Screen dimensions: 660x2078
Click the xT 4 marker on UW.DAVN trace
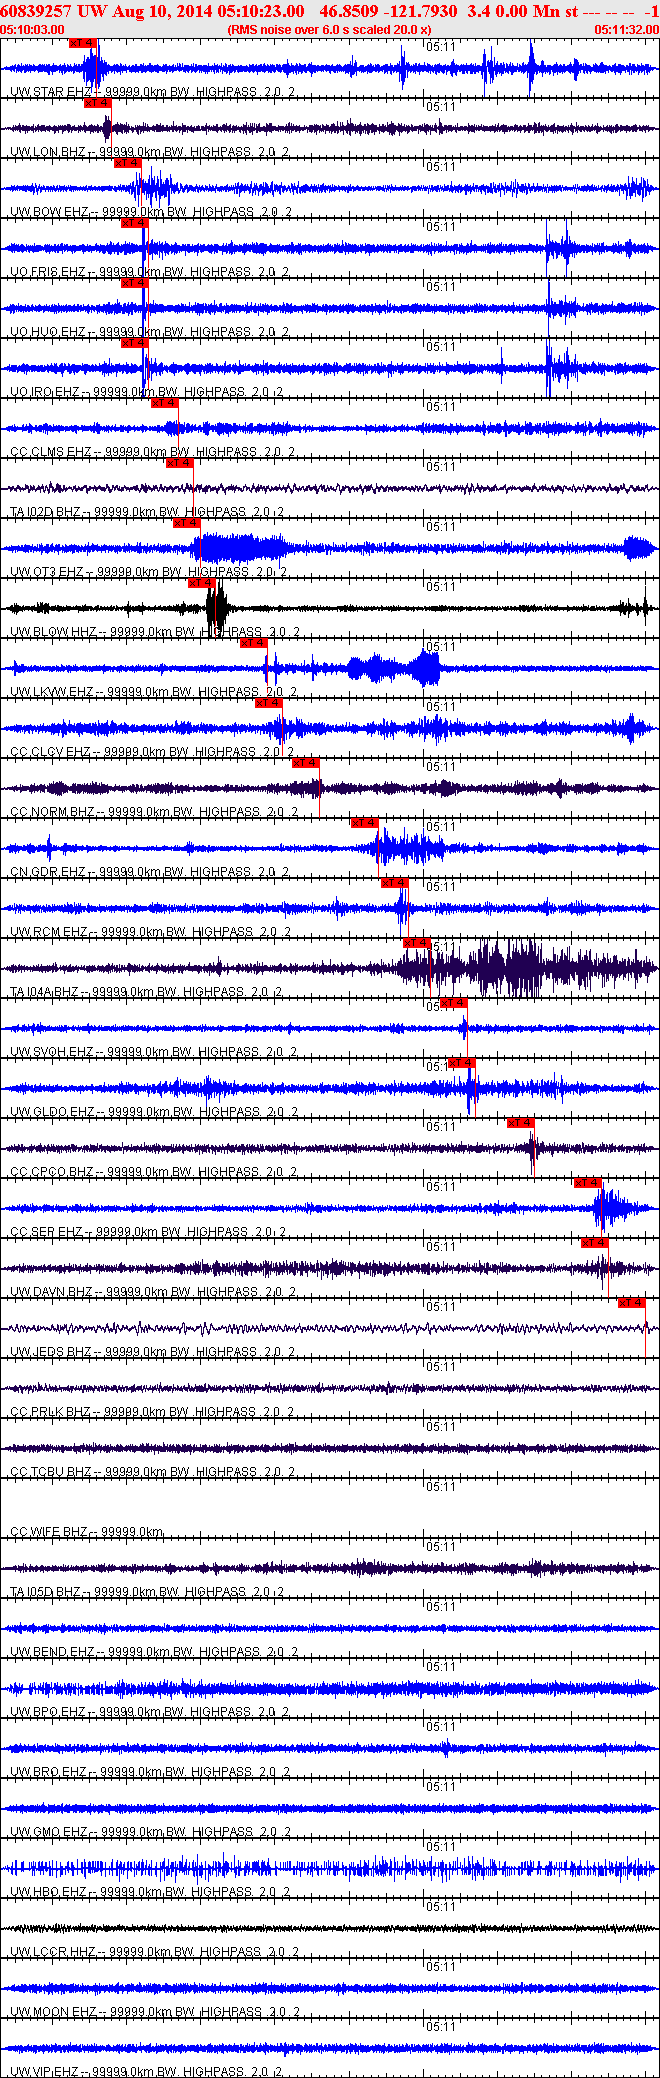(x=595, y=1243)
